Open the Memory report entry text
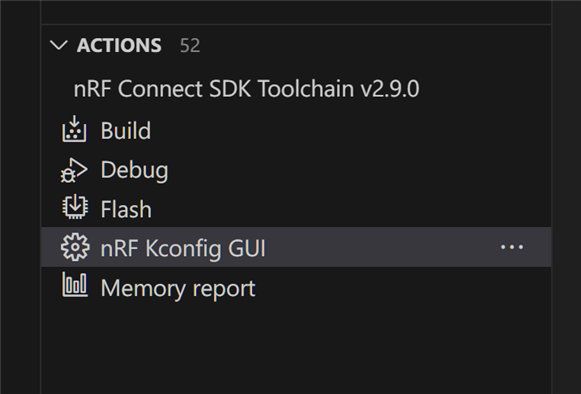Screen dimensions: 581x394 (178, 288)
